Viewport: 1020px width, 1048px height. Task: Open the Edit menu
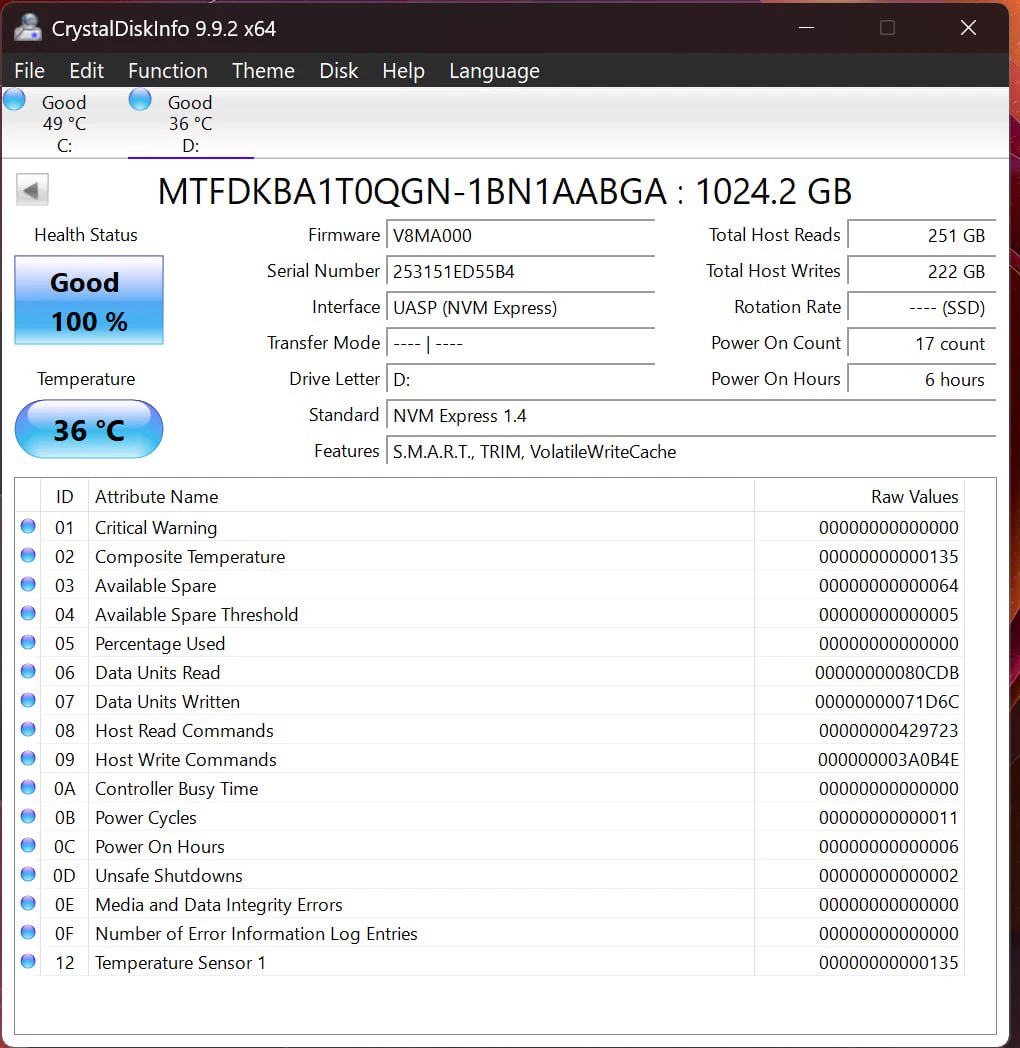[86, 70]
